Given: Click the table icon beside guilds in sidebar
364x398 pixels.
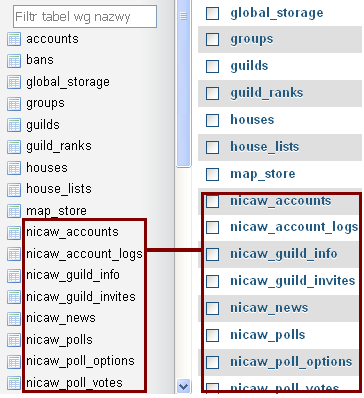Looking at the screenshot, I should (14, 125).
